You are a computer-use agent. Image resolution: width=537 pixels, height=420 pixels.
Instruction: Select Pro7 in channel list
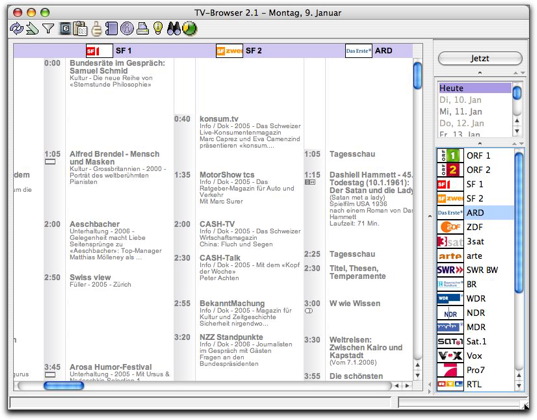pyautogui.click(x=475, y=370)
